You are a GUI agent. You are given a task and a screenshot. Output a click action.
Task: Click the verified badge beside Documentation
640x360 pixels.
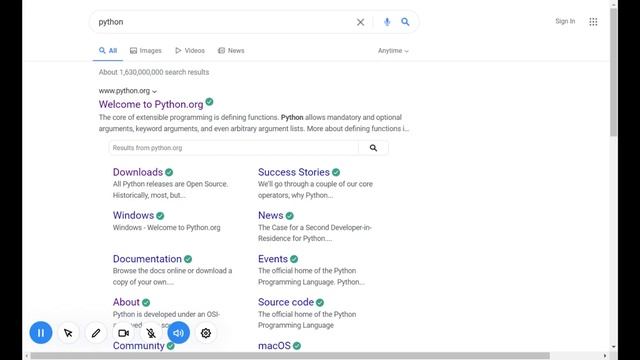(188, 259)
